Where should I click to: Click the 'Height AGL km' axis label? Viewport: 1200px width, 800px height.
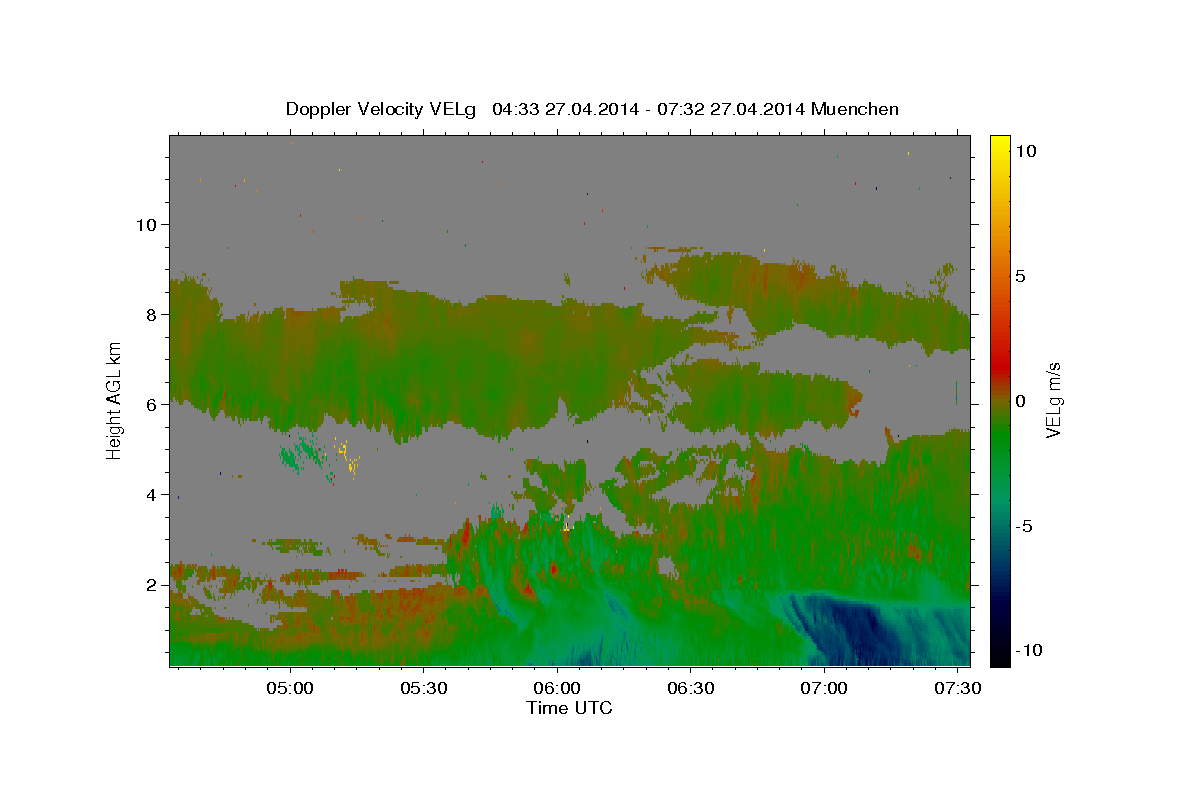click(115, 399)
